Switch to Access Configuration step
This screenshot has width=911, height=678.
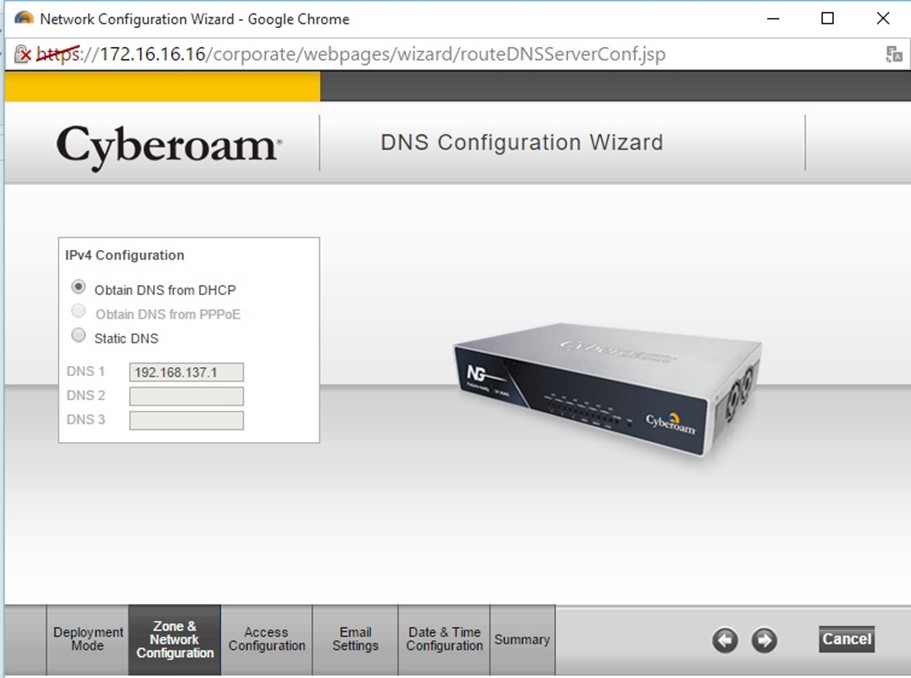(x=267, y=639)
